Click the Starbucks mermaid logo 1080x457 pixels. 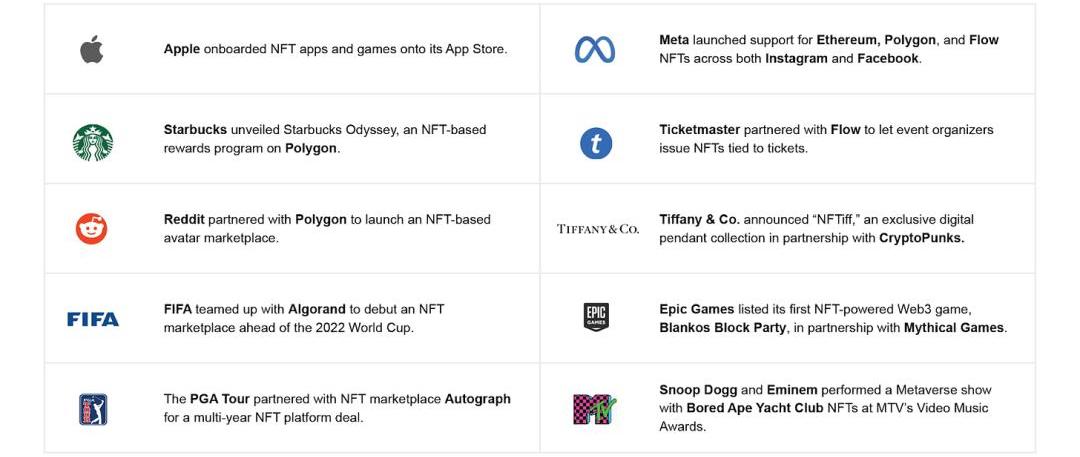pos(92,142)
